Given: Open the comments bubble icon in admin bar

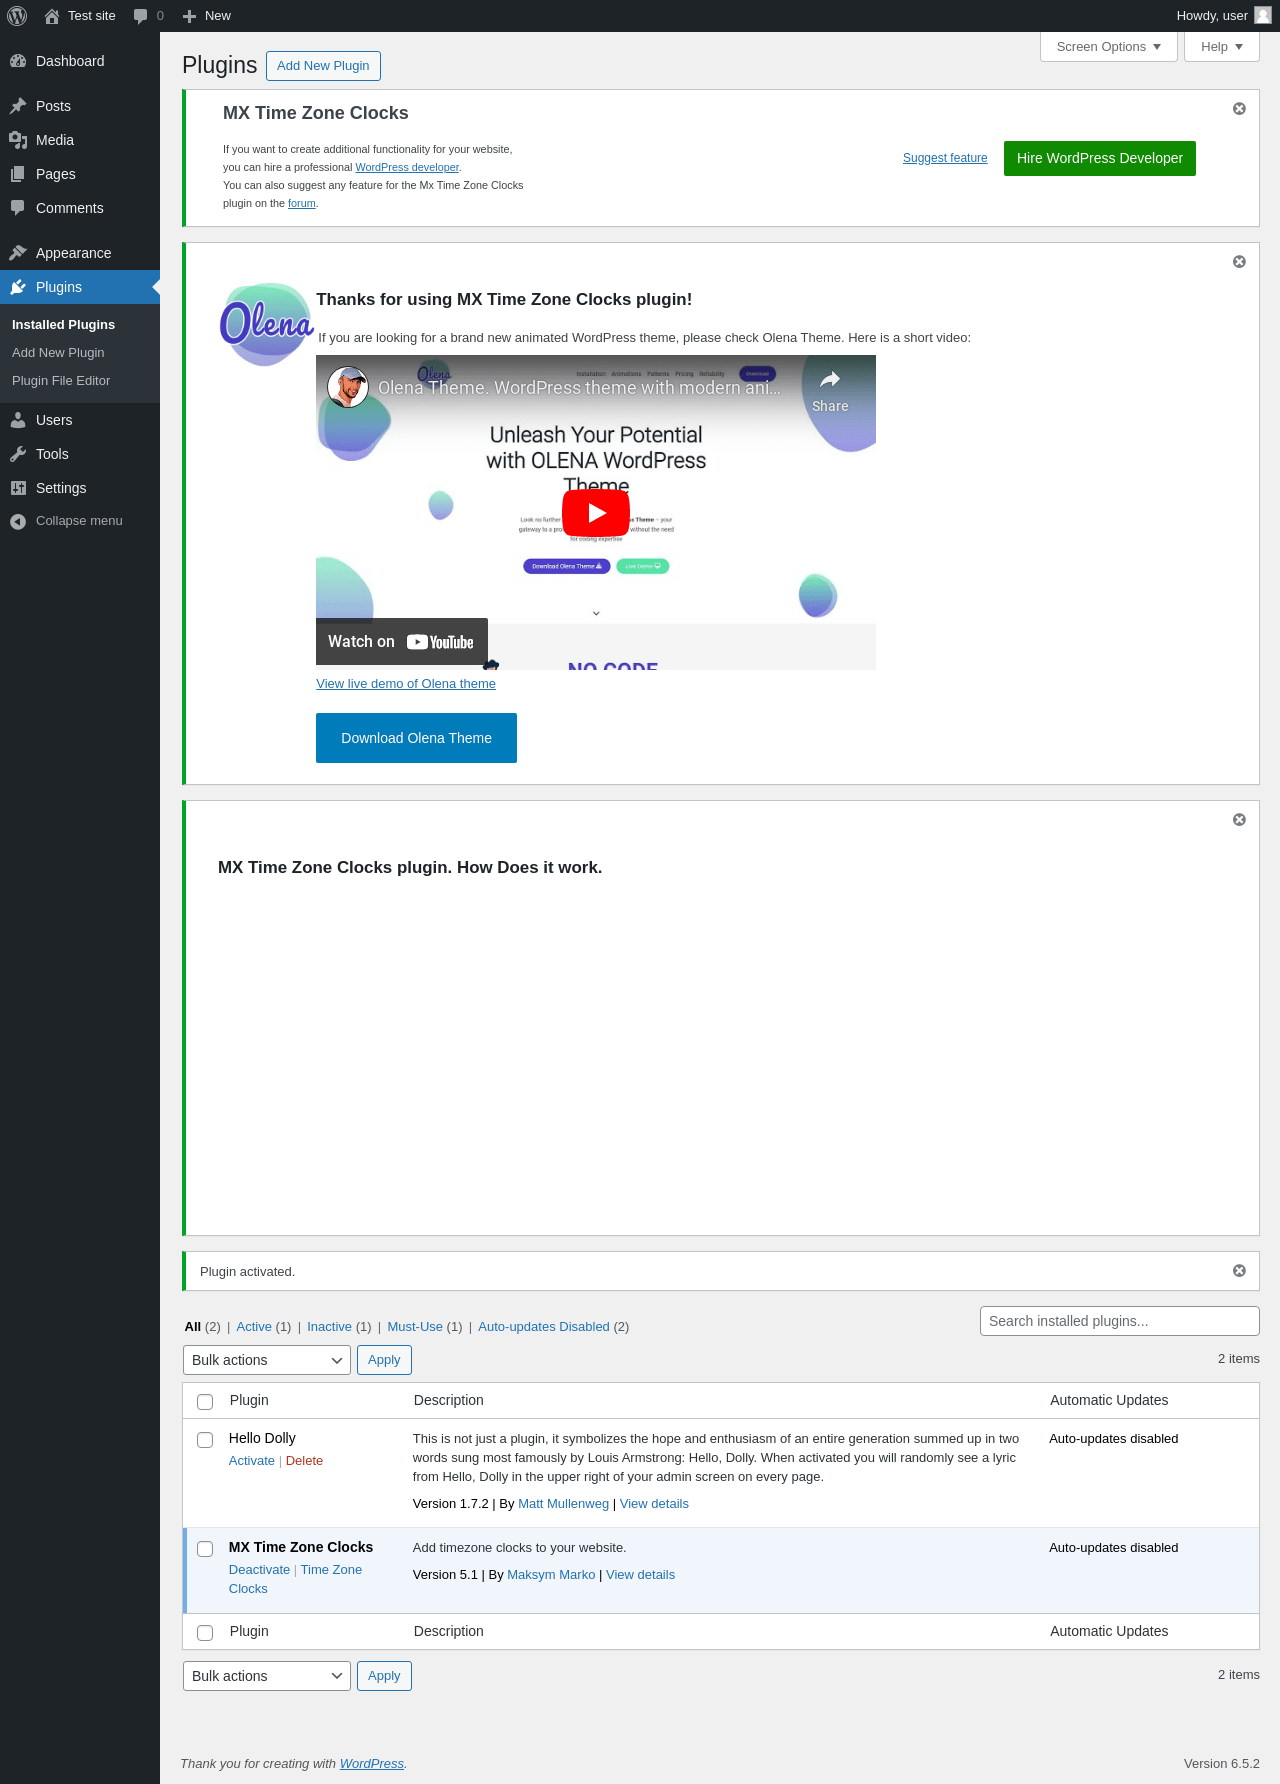Looking at the screenshot, I should (x=141, y=16).
